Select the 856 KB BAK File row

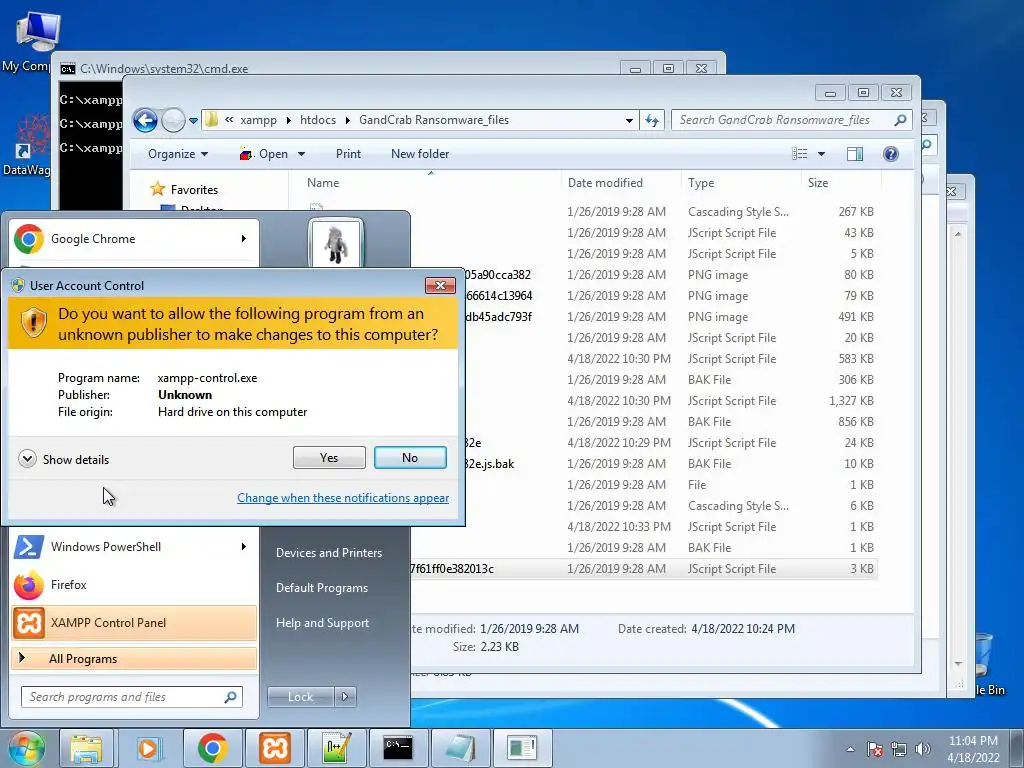click(x=591, y=422)
